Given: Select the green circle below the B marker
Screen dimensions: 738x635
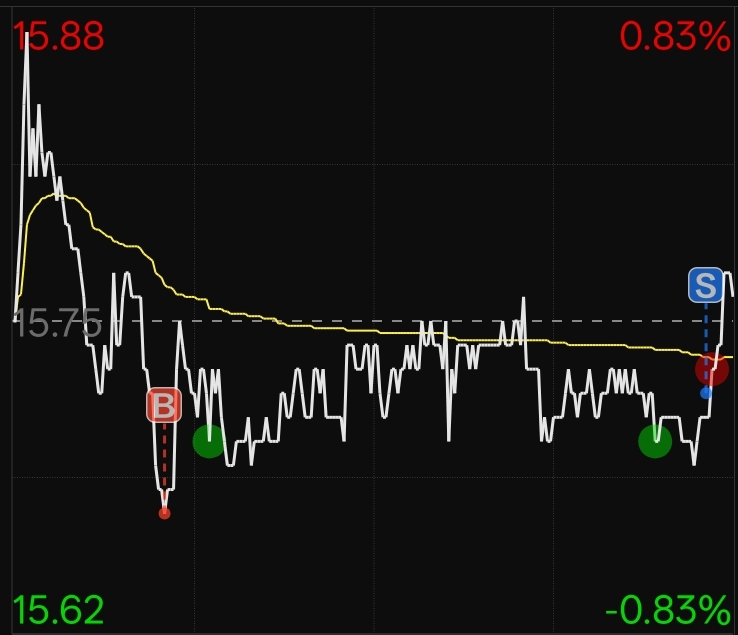Looking at the screenshot, I should (209, 441).
